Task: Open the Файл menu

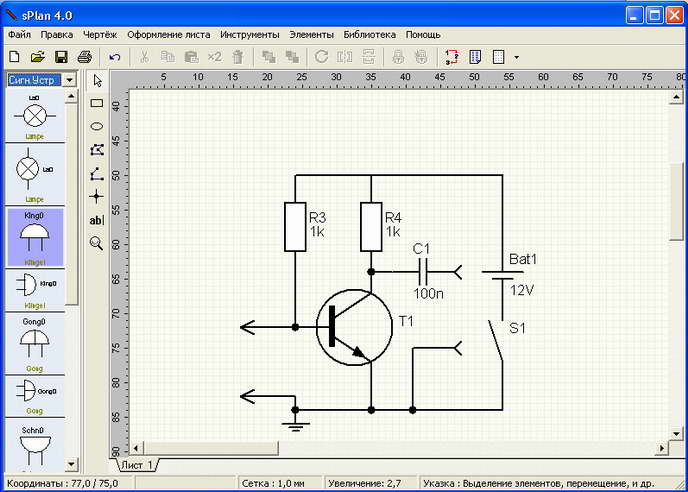Action: (20, 34)
